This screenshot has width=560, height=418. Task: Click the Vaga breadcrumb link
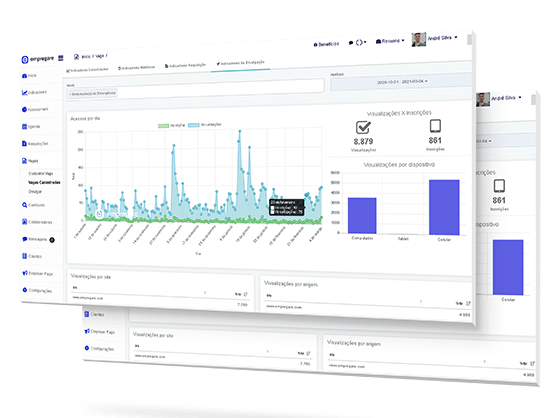point(100,56)
